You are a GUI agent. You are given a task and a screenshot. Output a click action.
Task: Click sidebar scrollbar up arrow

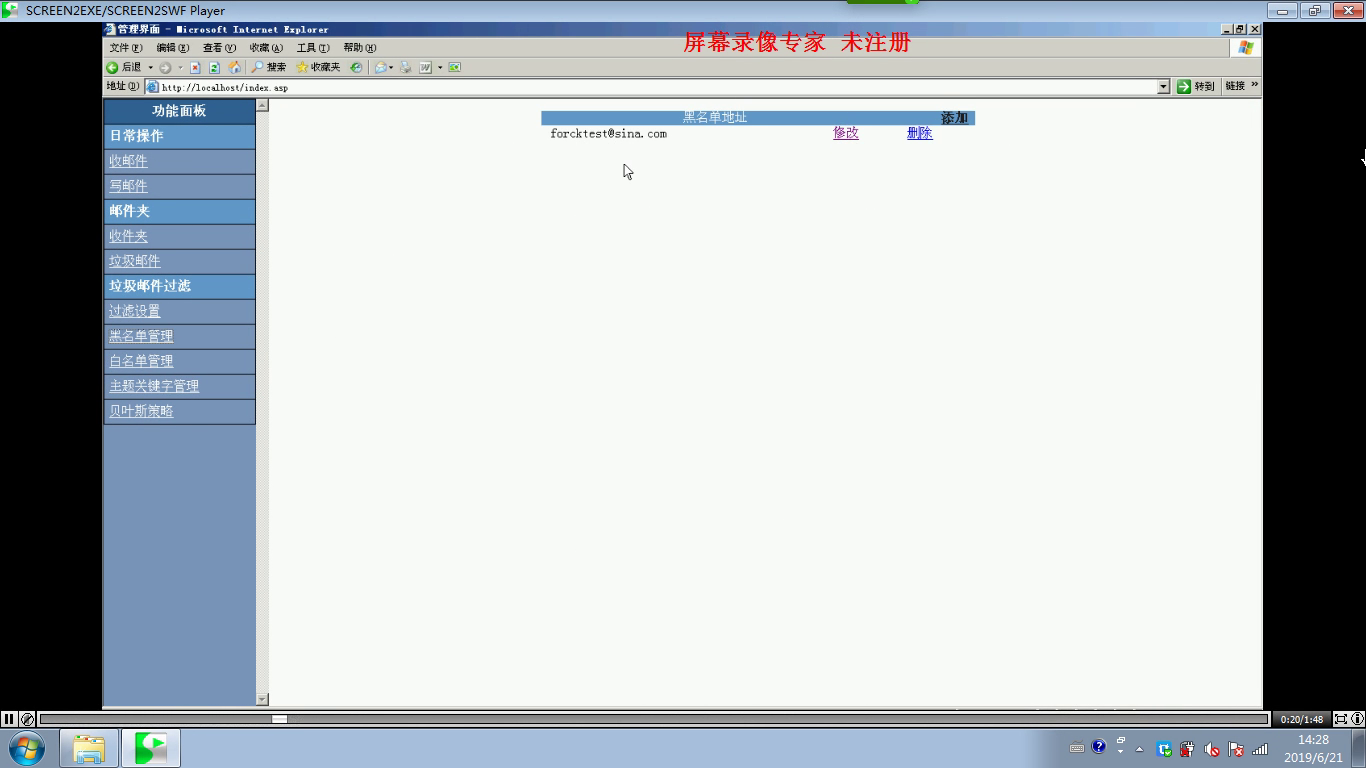click(262, 105)
